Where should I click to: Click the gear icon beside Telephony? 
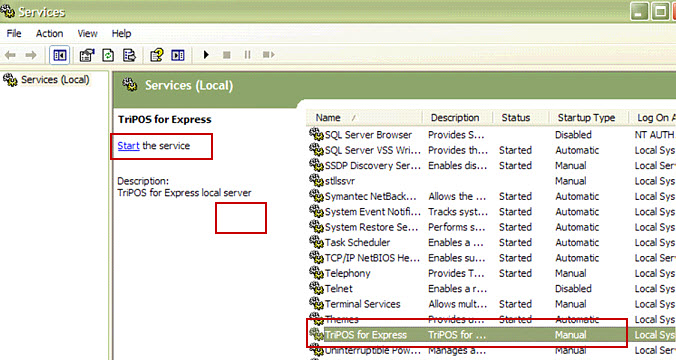316,273
